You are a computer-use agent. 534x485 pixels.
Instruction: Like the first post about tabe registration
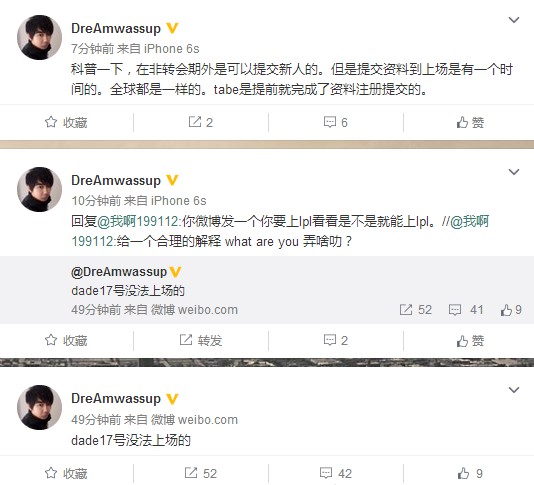point(470,122)
